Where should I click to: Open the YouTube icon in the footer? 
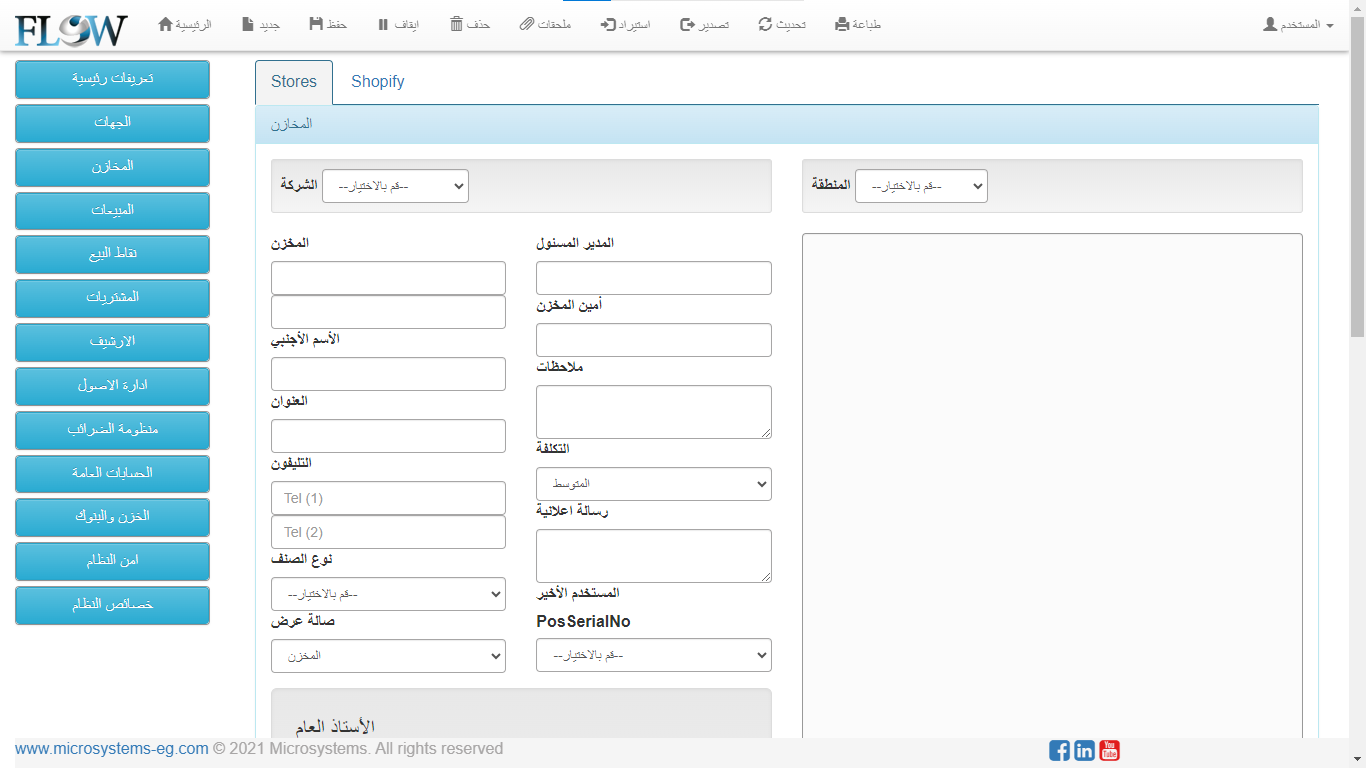pos(1109,750)
